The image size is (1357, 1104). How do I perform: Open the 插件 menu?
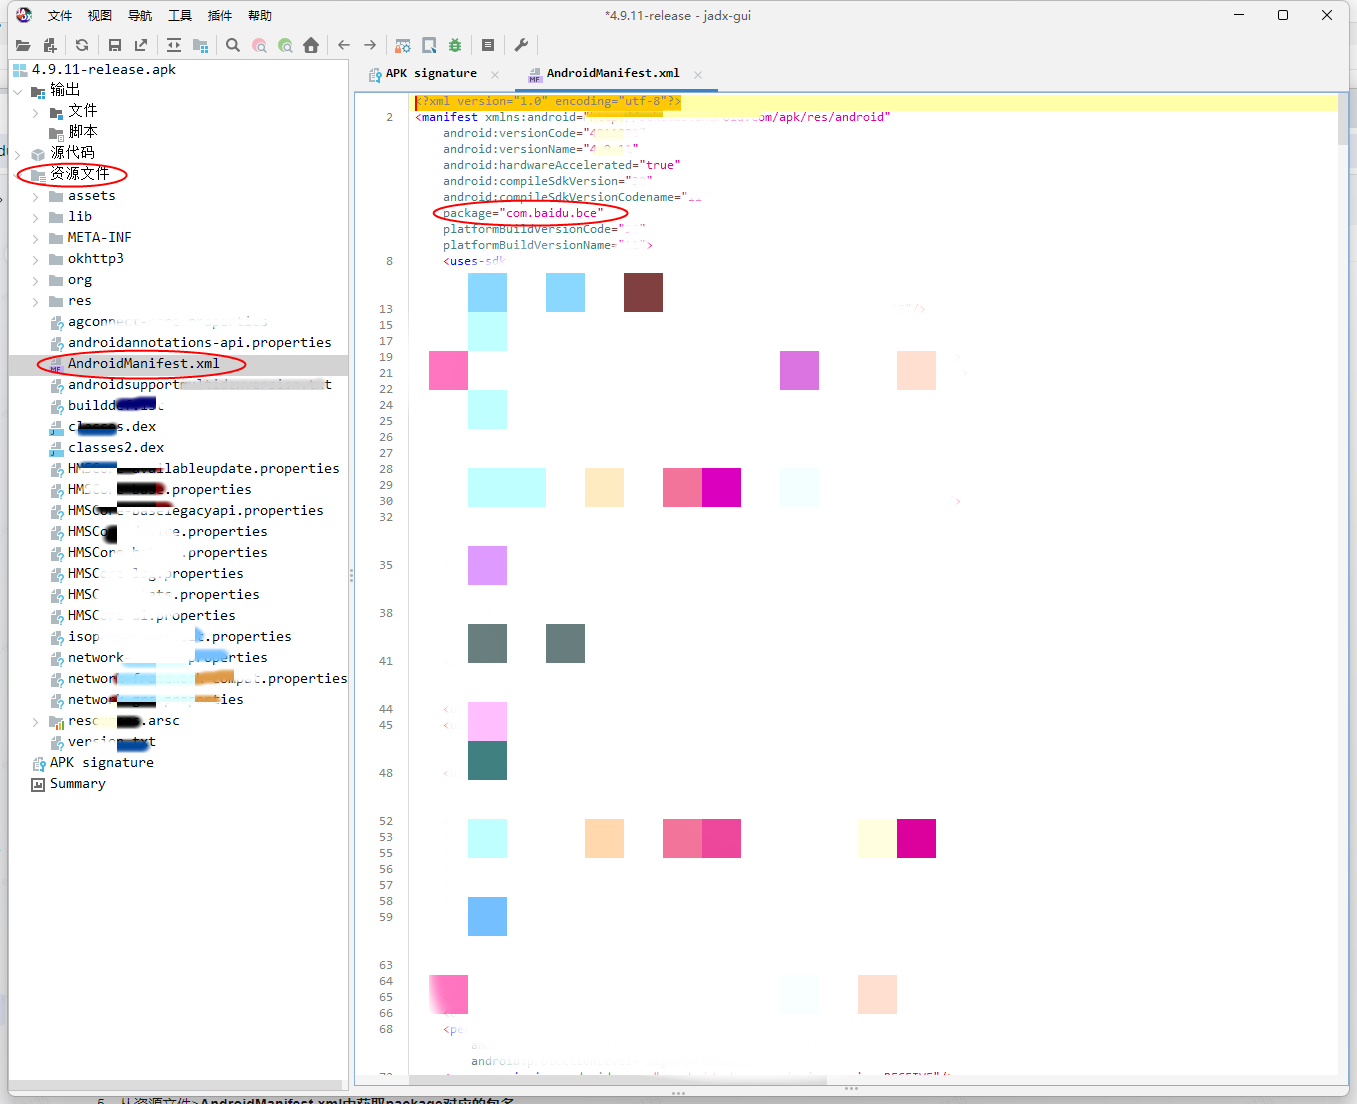(x=220, y=16)
